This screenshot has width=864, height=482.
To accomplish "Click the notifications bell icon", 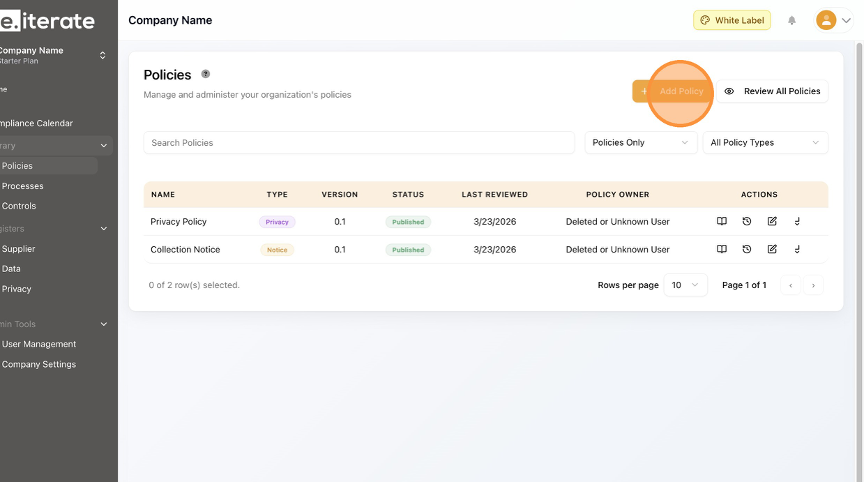I will tap(793, 20).
